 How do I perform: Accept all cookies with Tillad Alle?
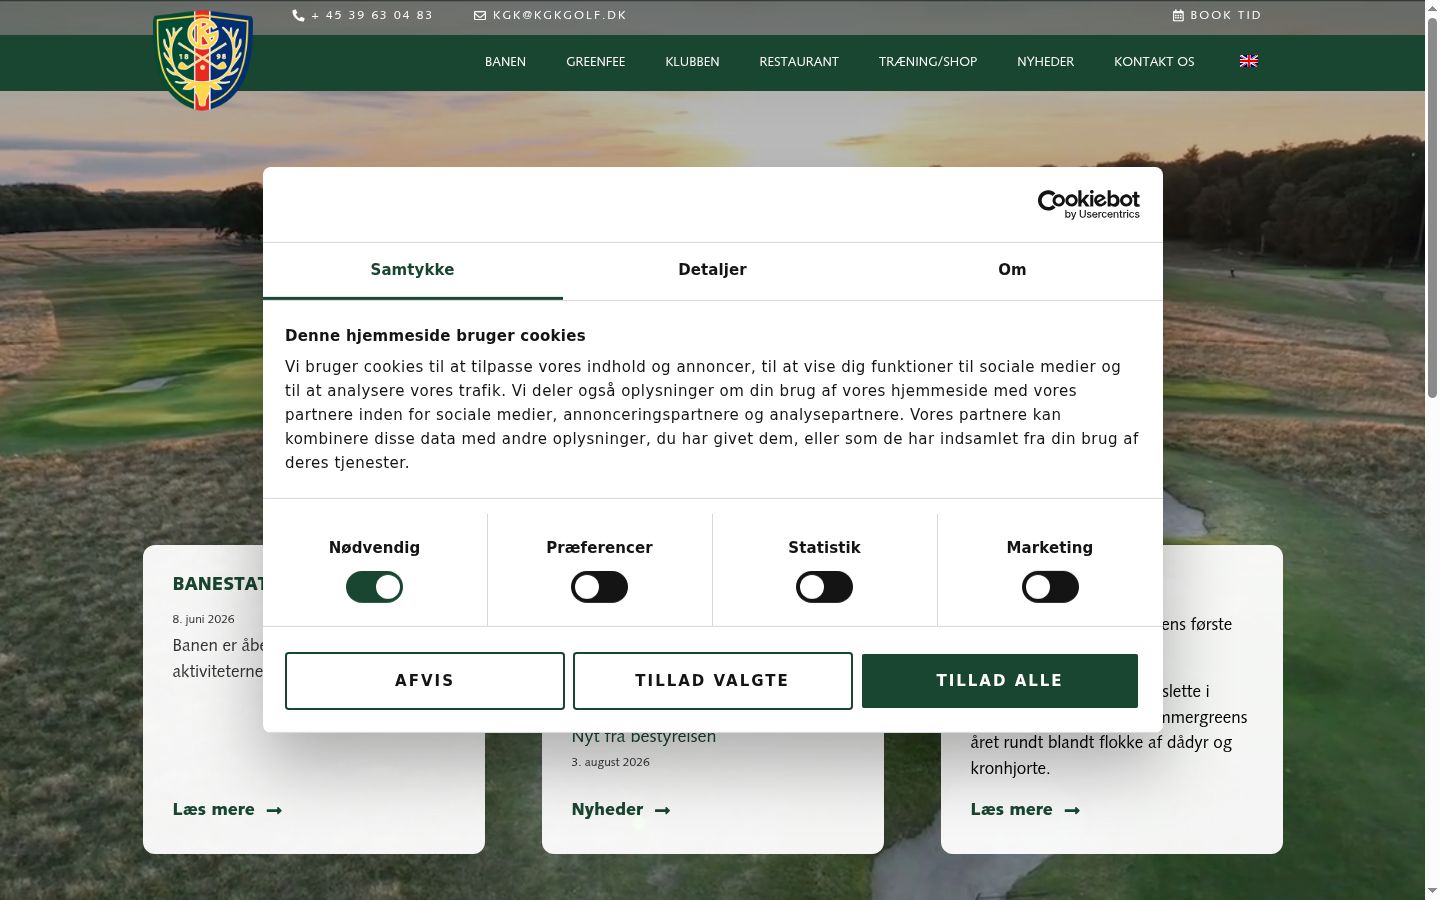pyautogui.click(x=1000, y=681)
